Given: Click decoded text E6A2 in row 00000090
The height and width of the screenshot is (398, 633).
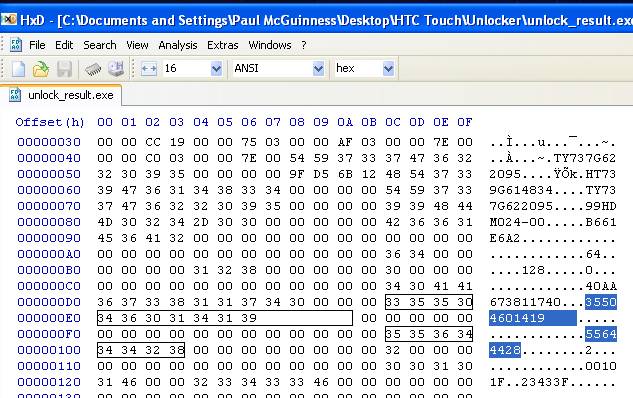Looking at the screenshot, I should pyautogui.click(x=505, y=238).
